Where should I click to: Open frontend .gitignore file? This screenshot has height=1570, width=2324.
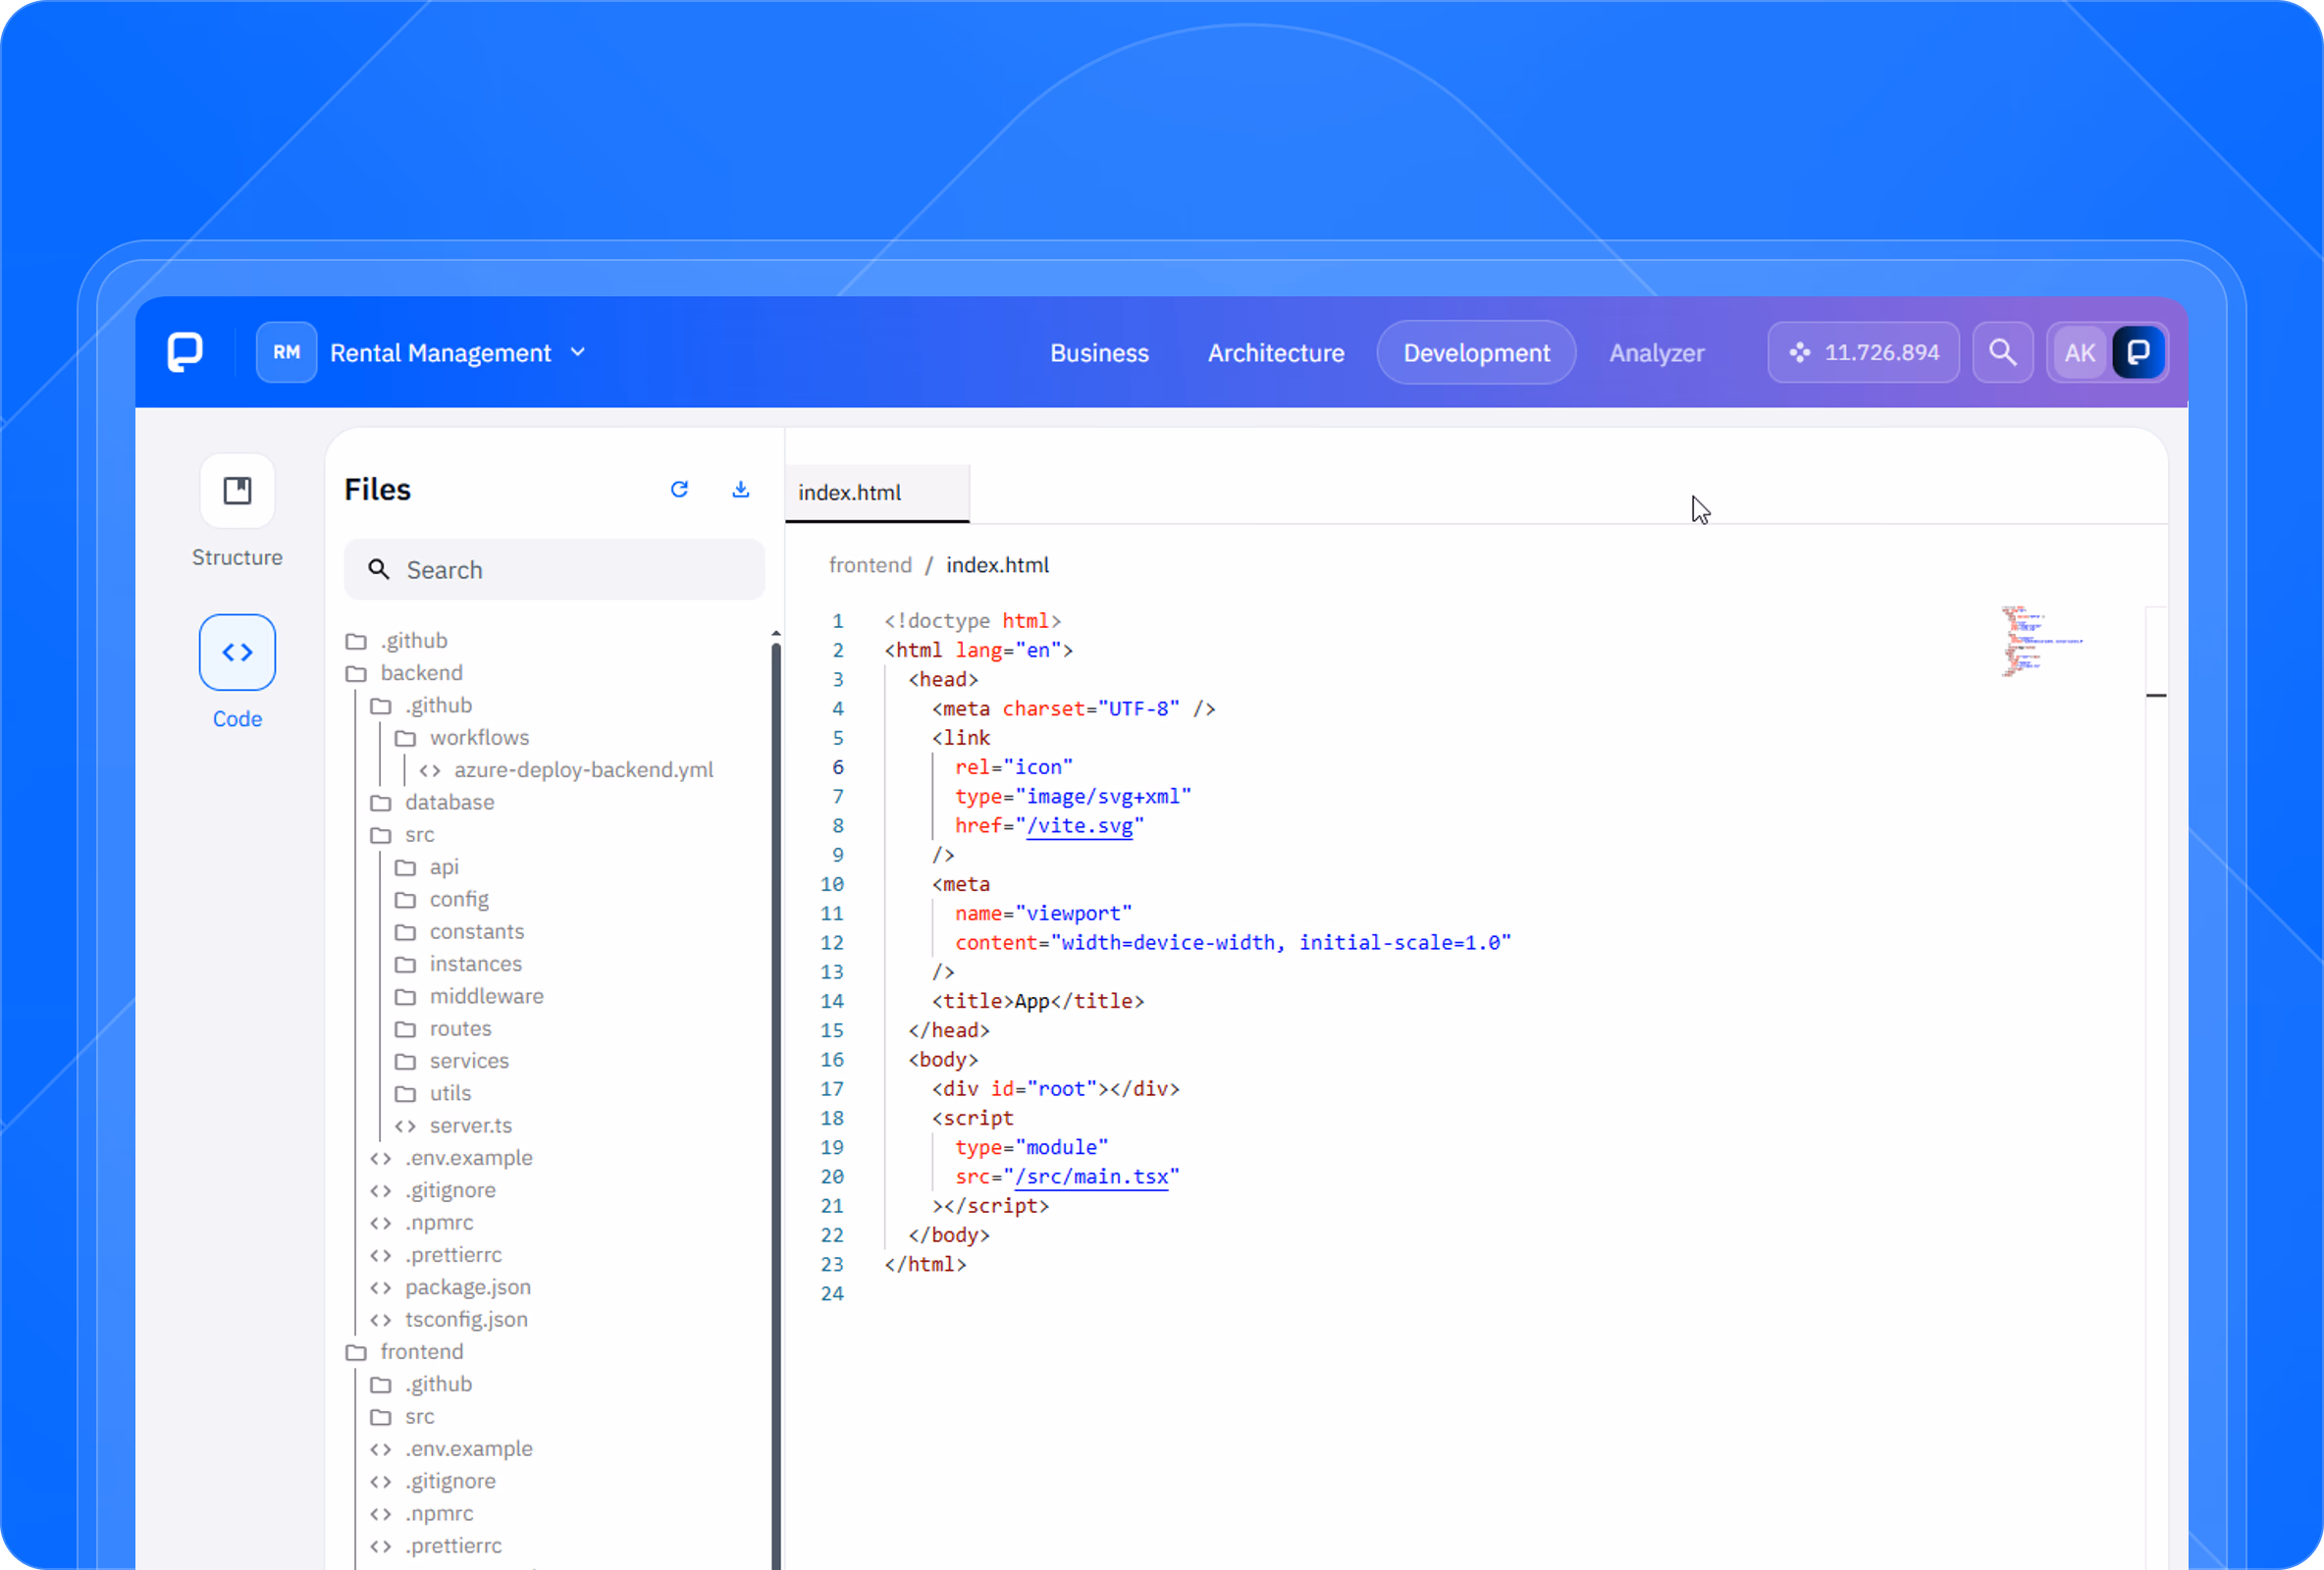click(x=433, y=1481)
